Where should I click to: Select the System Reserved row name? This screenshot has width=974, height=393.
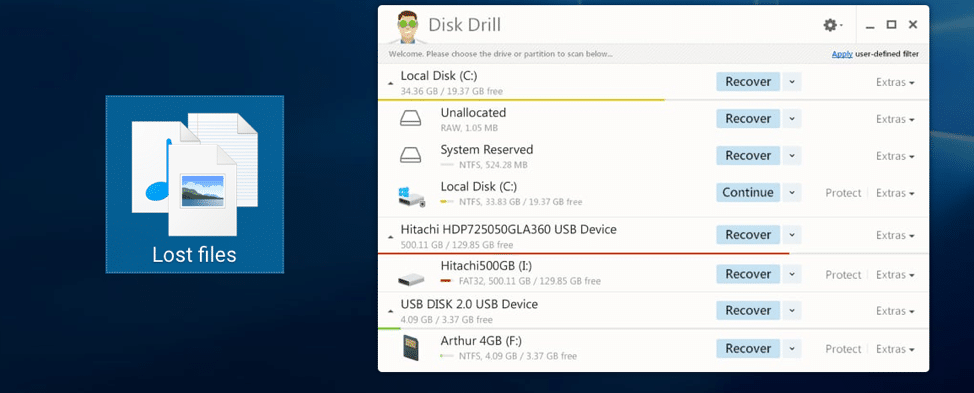point(487,150)
